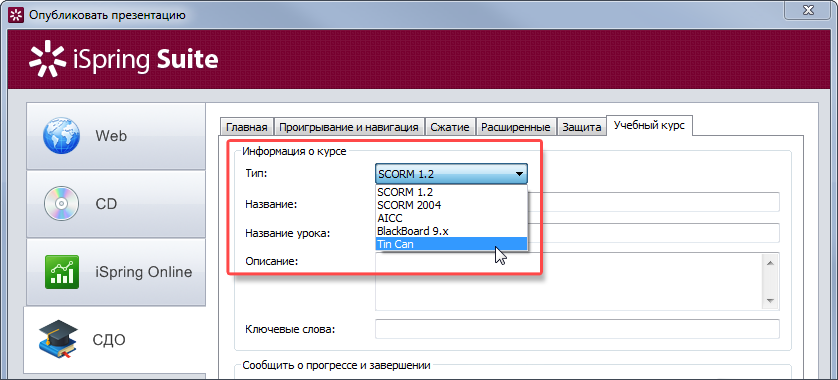Click the Ключевые слова input field
The height and width of the screenshot is (380, 838).
point(577,328)
